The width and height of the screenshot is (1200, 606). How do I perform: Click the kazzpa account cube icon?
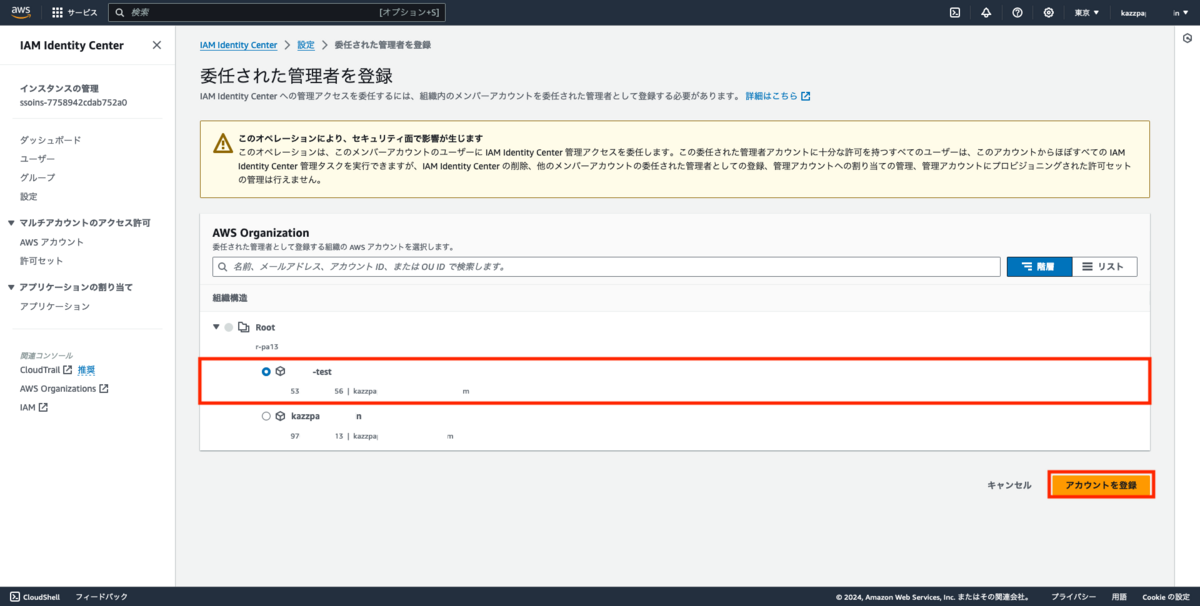pyautogui.click(x=281, y=415)
